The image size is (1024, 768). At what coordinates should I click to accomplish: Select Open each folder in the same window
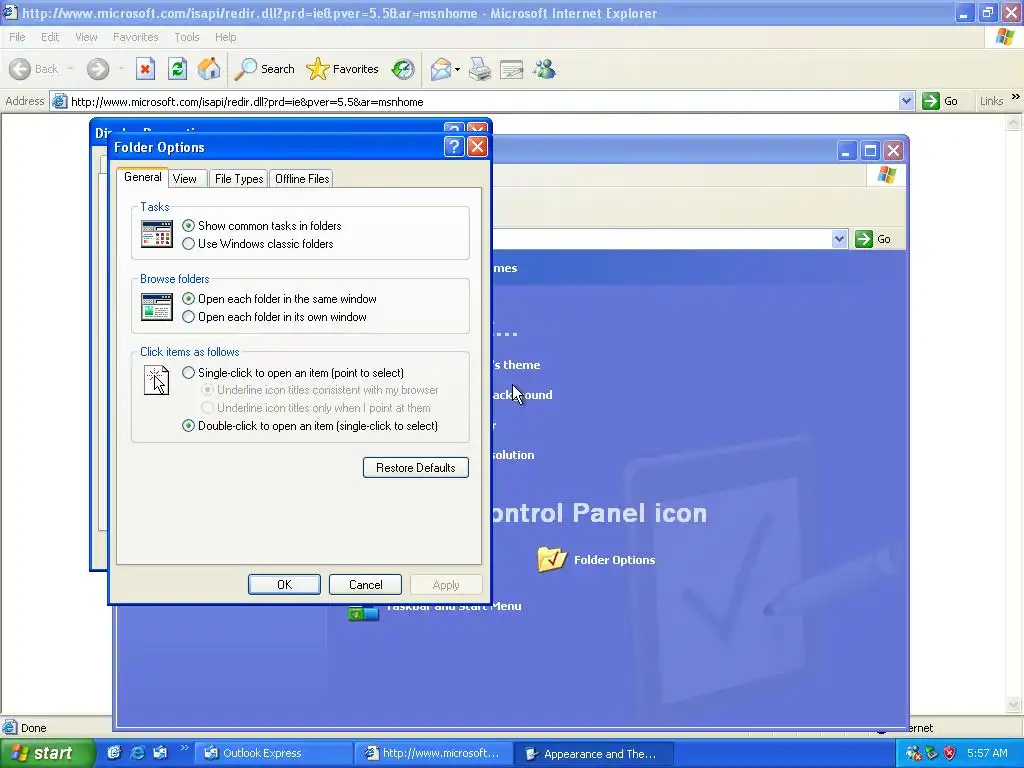pyautogui.click(x=280, y=299)
